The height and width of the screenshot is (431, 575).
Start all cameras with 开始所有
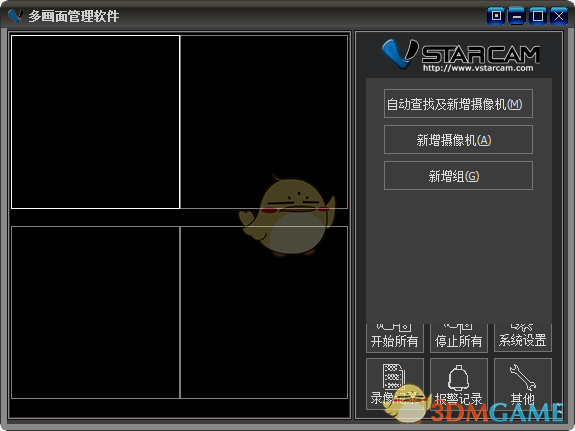pyautogui.click(x=395, y=338)
